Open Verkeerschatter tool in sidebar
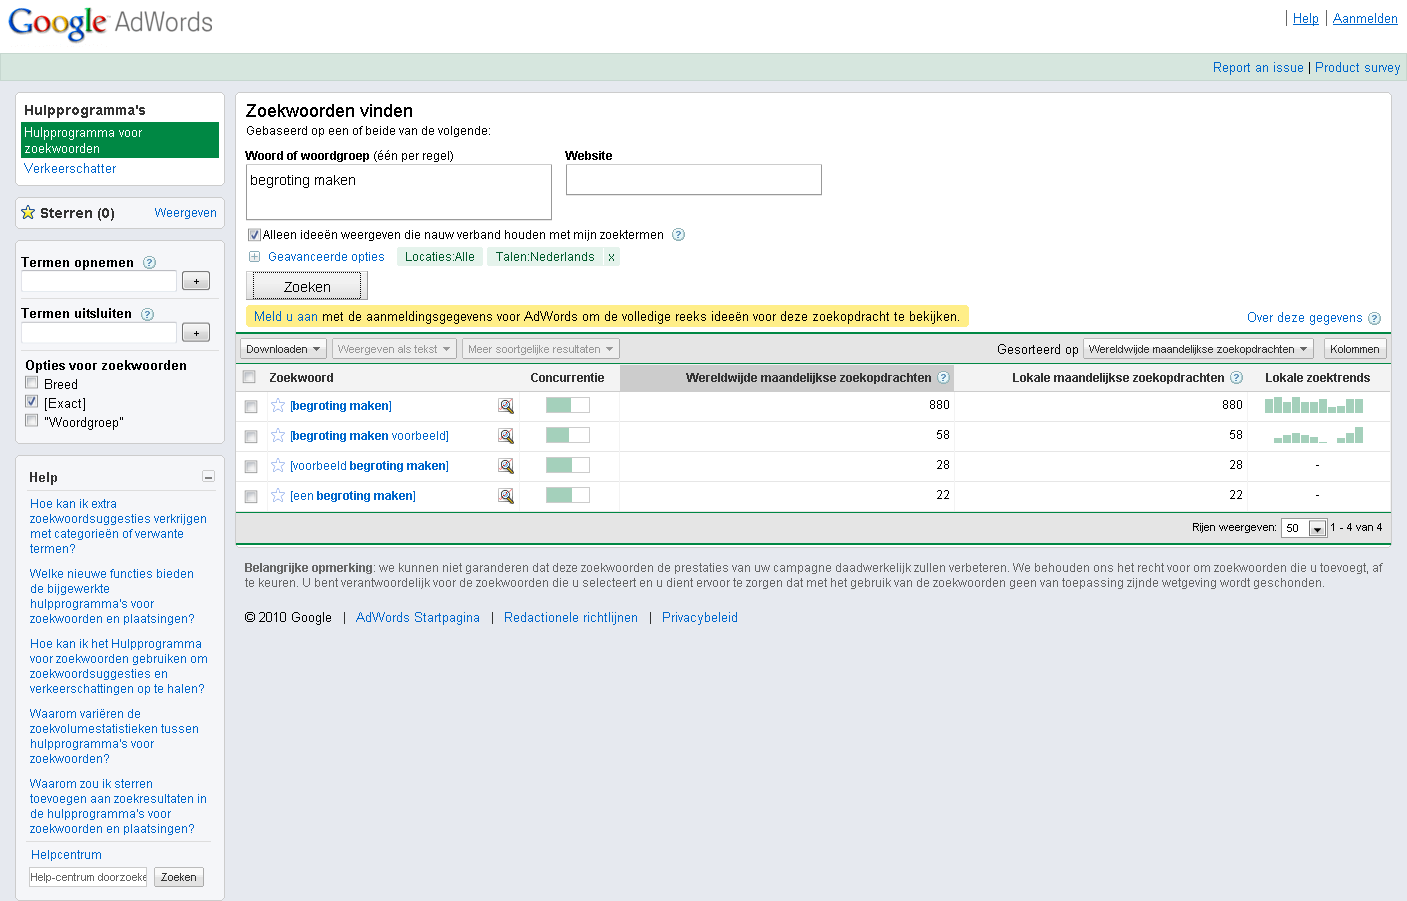 coord(70,168)
